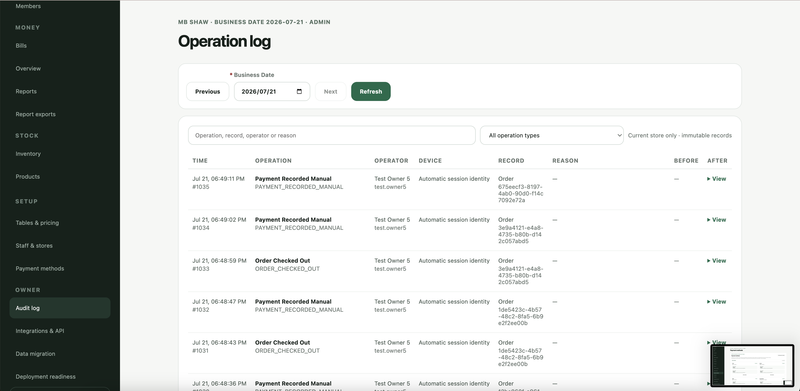This screenshot has width=800, height=391.
Task: Click Automatic session identity in row #1033
Action: tap(454, 260)
